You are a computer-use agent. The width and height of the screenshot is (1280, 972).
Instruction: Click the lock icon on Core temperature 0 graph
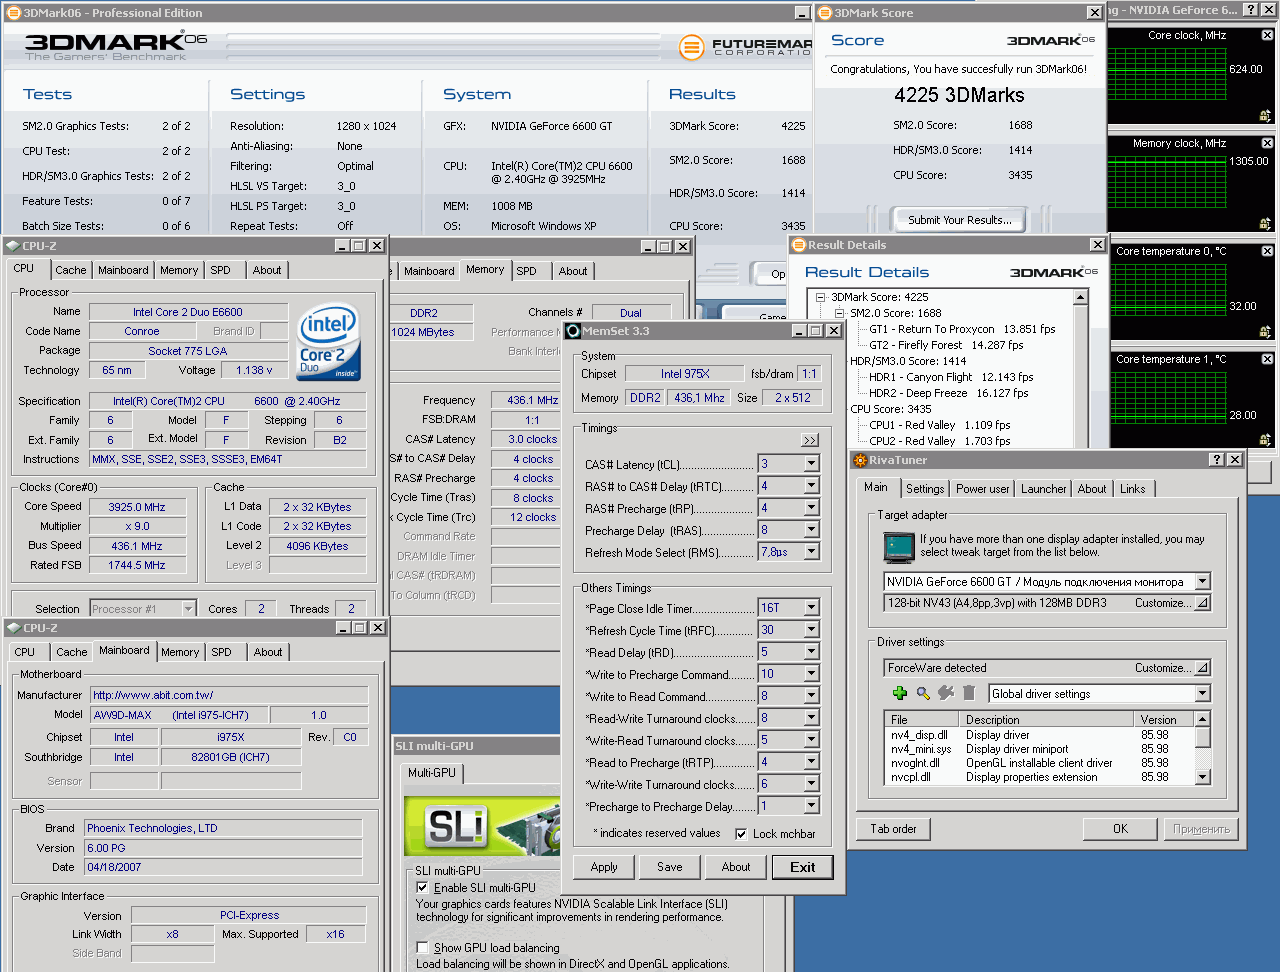point(1265,331)
